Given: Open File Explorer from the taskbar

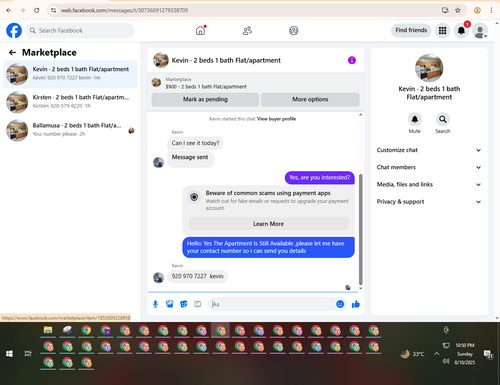Looking at the screenshot, I should (x=48, y=330).
